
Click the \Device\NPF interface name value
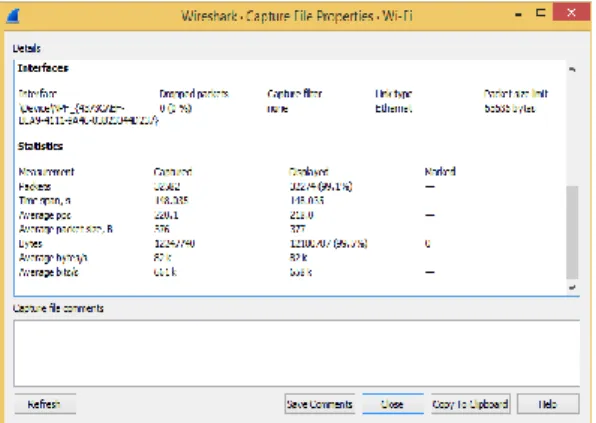coord(88,114)
